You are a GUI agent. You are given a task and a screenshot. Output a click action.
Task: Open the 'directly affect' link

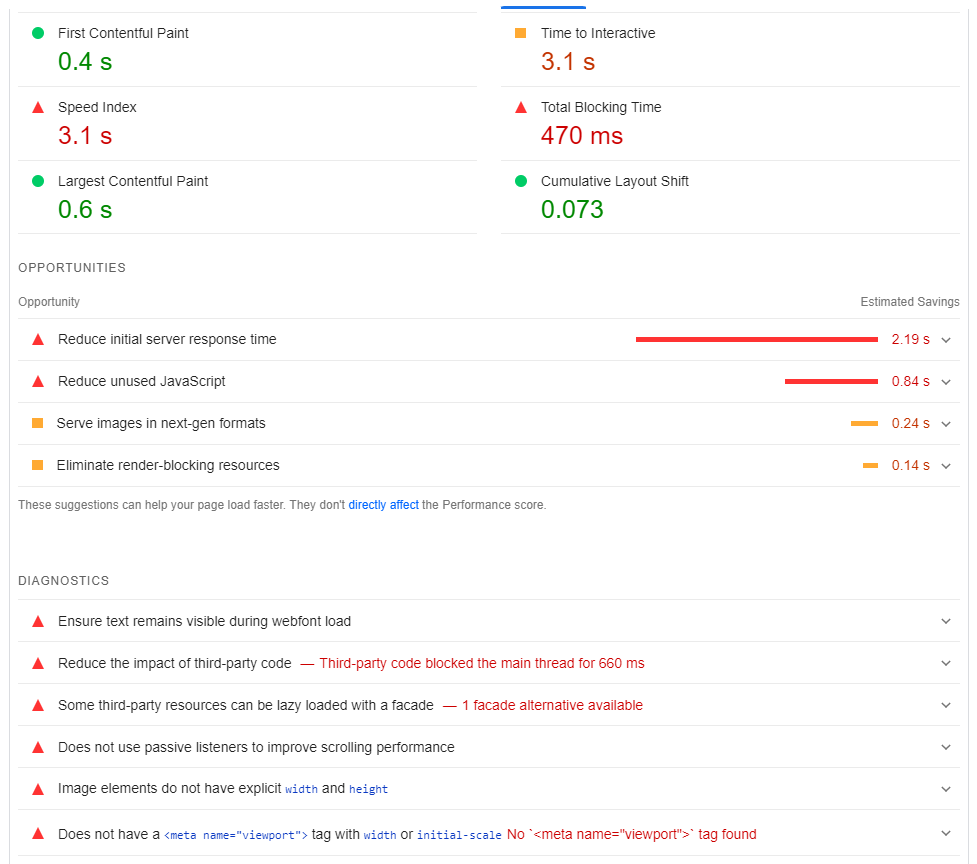(x=383, y=505)
